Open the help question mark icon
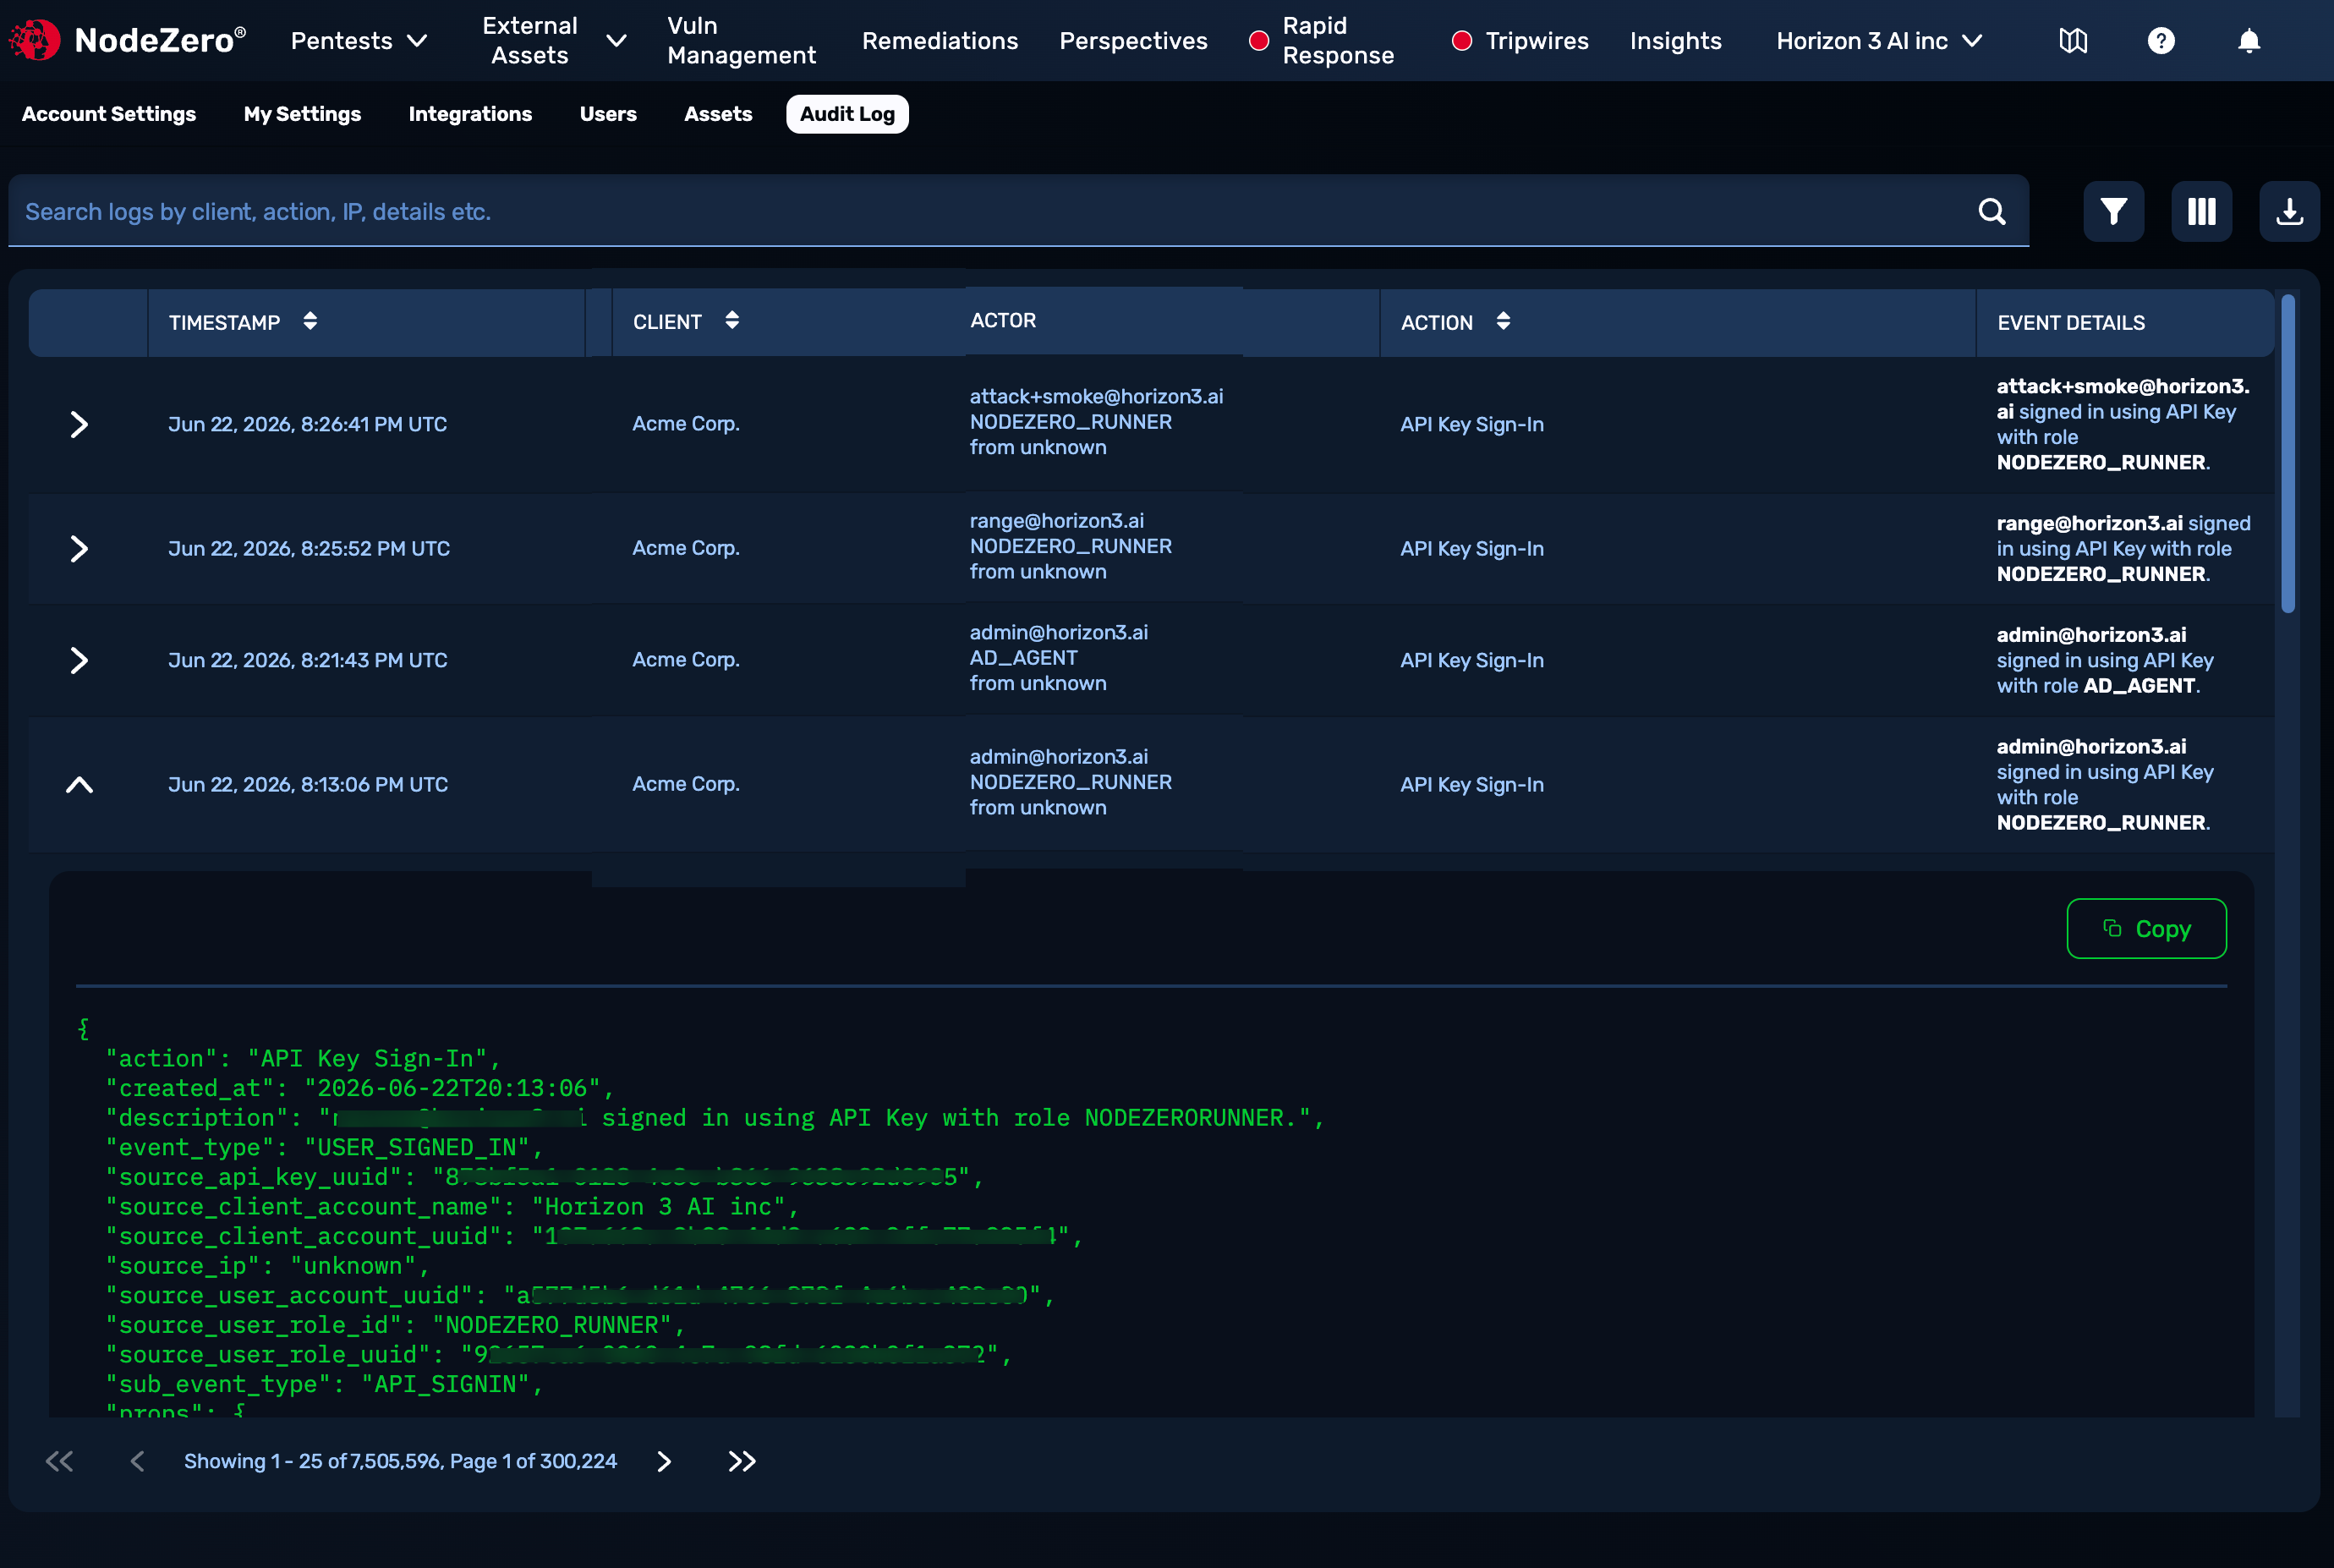This screenshot has width=2334, height=1568. (x=2161, y=41)
